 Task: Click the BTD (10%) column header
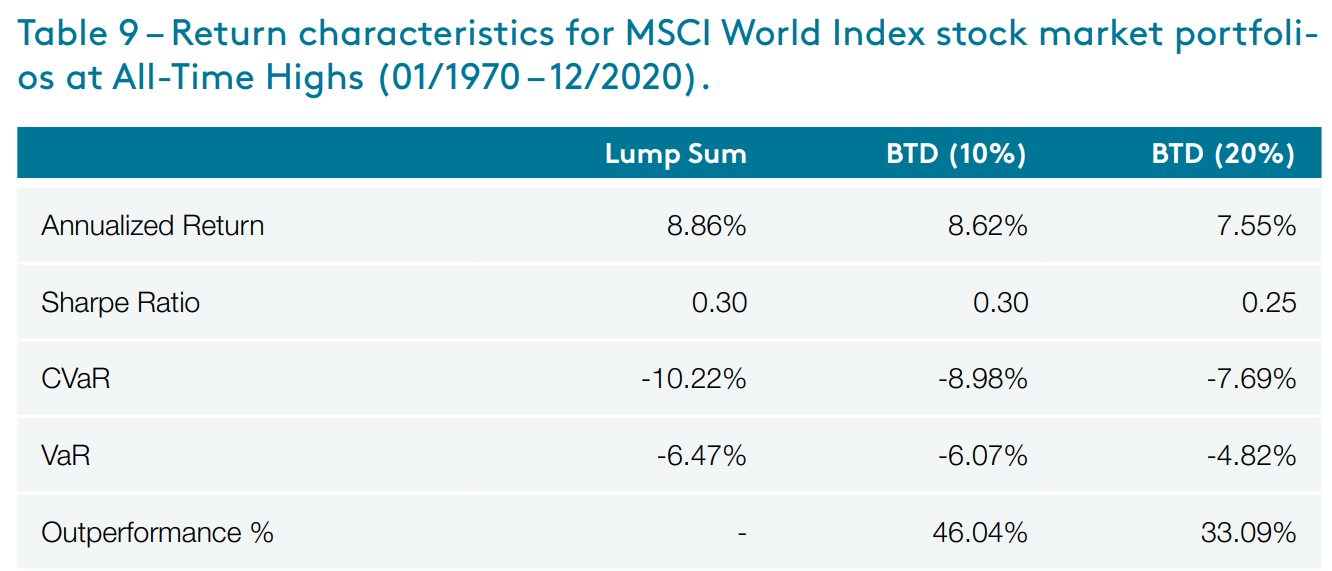click(x=956, y=154)
